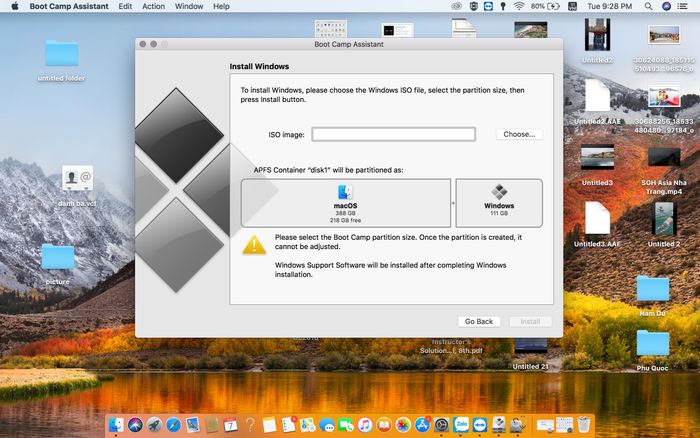Click the Wi-Fi status icon

coord(518,6)
